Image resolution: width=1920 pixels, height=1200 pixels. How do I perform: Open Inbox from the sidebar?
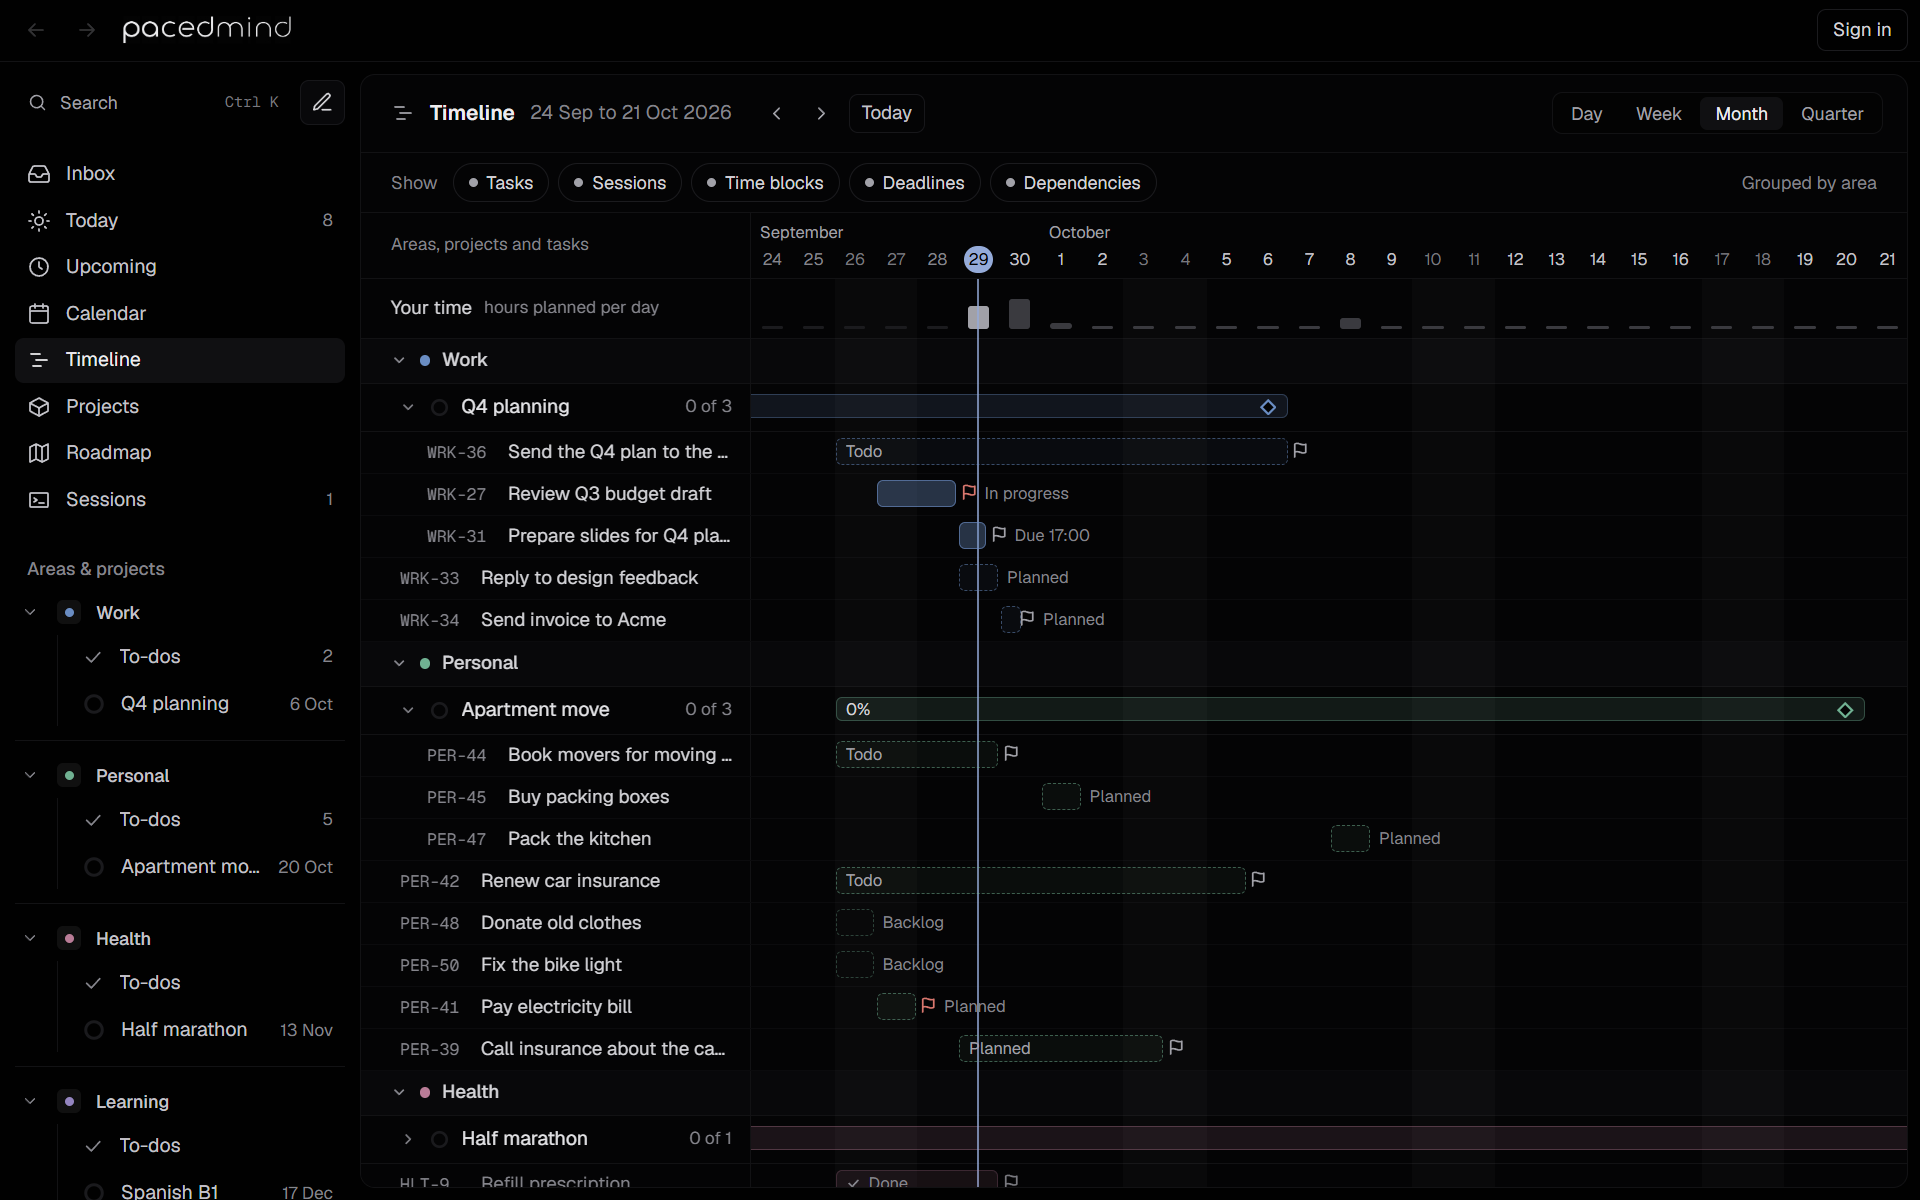click(x=180, y=173)
